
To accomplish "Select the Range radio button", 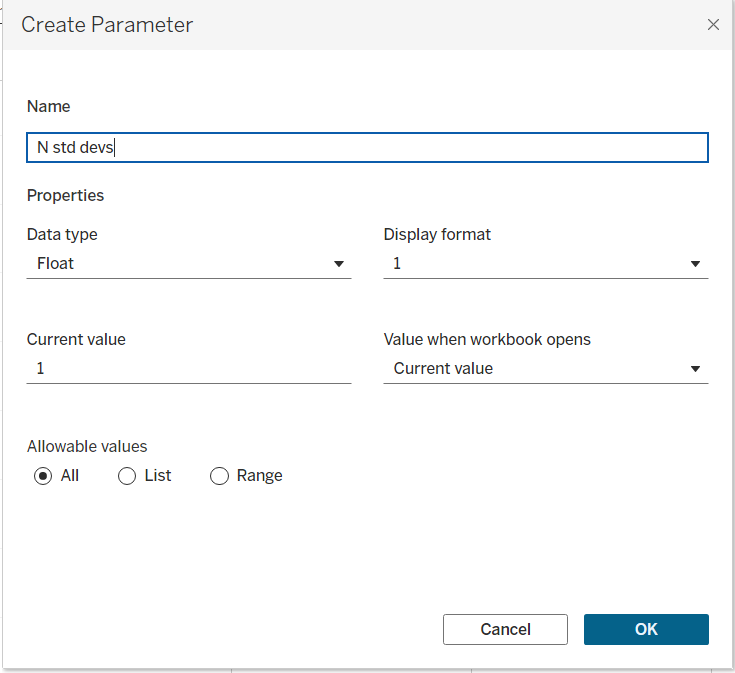I will (219, 477).
